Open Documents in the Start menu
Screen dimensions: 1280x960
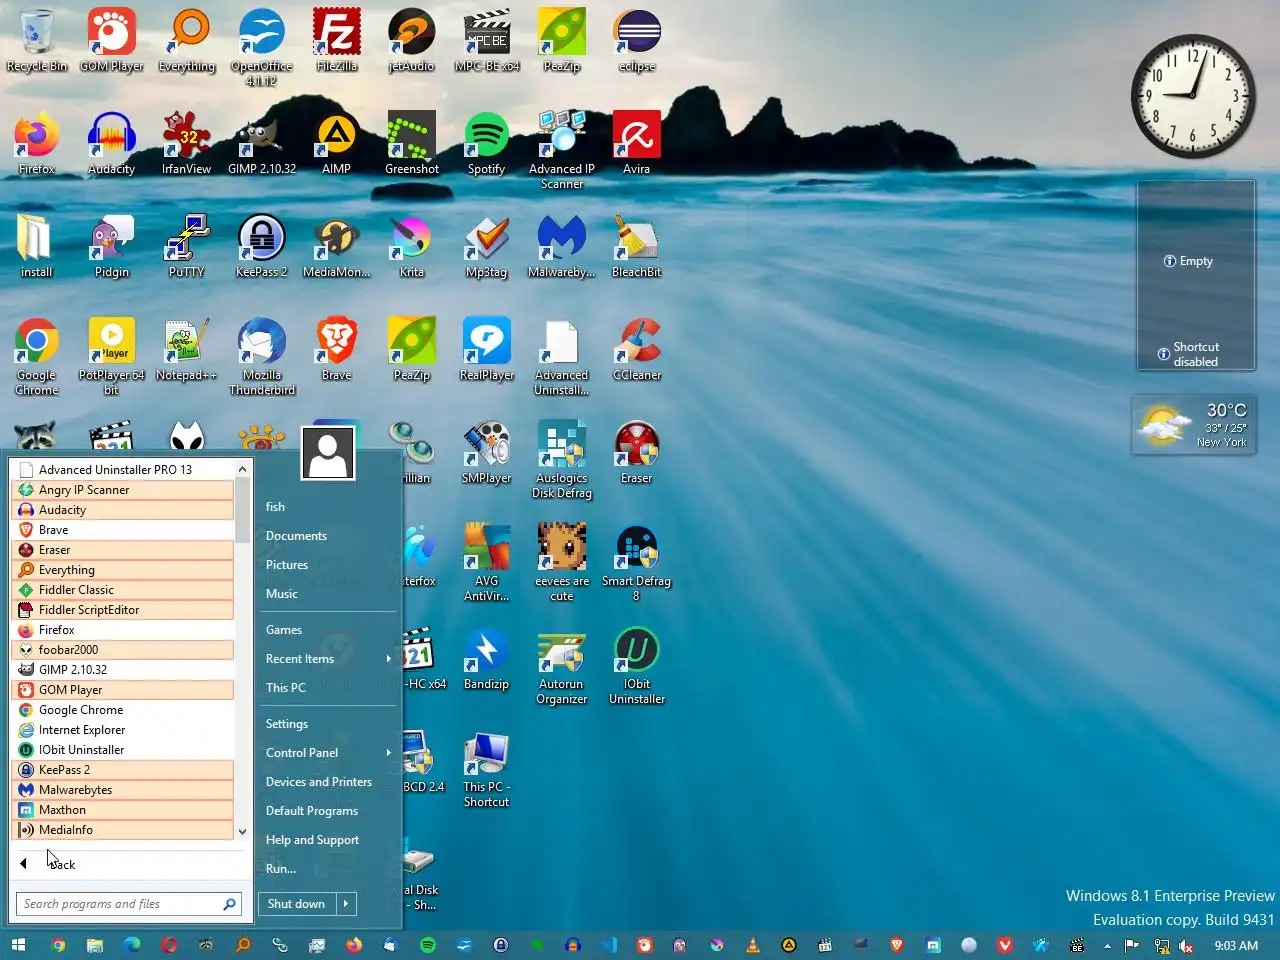pyautogui.click(x=296, y=536)
